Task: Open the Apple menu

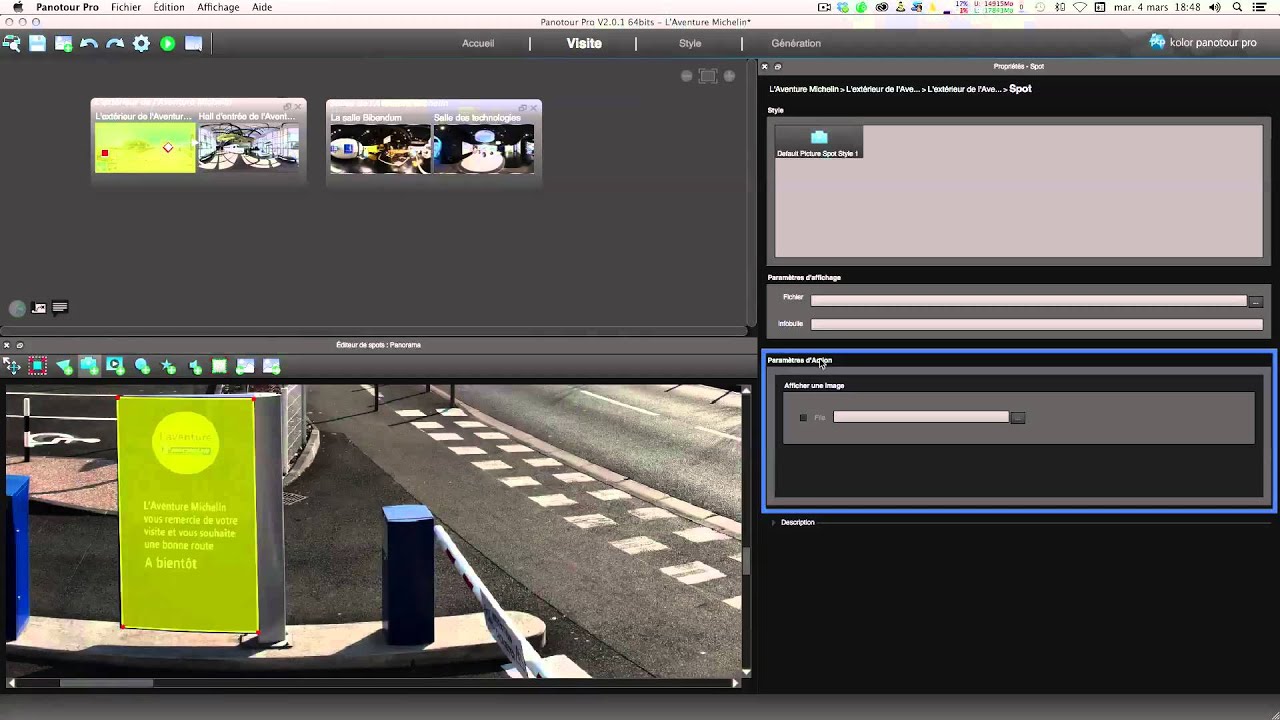Action: click(17, 7)
